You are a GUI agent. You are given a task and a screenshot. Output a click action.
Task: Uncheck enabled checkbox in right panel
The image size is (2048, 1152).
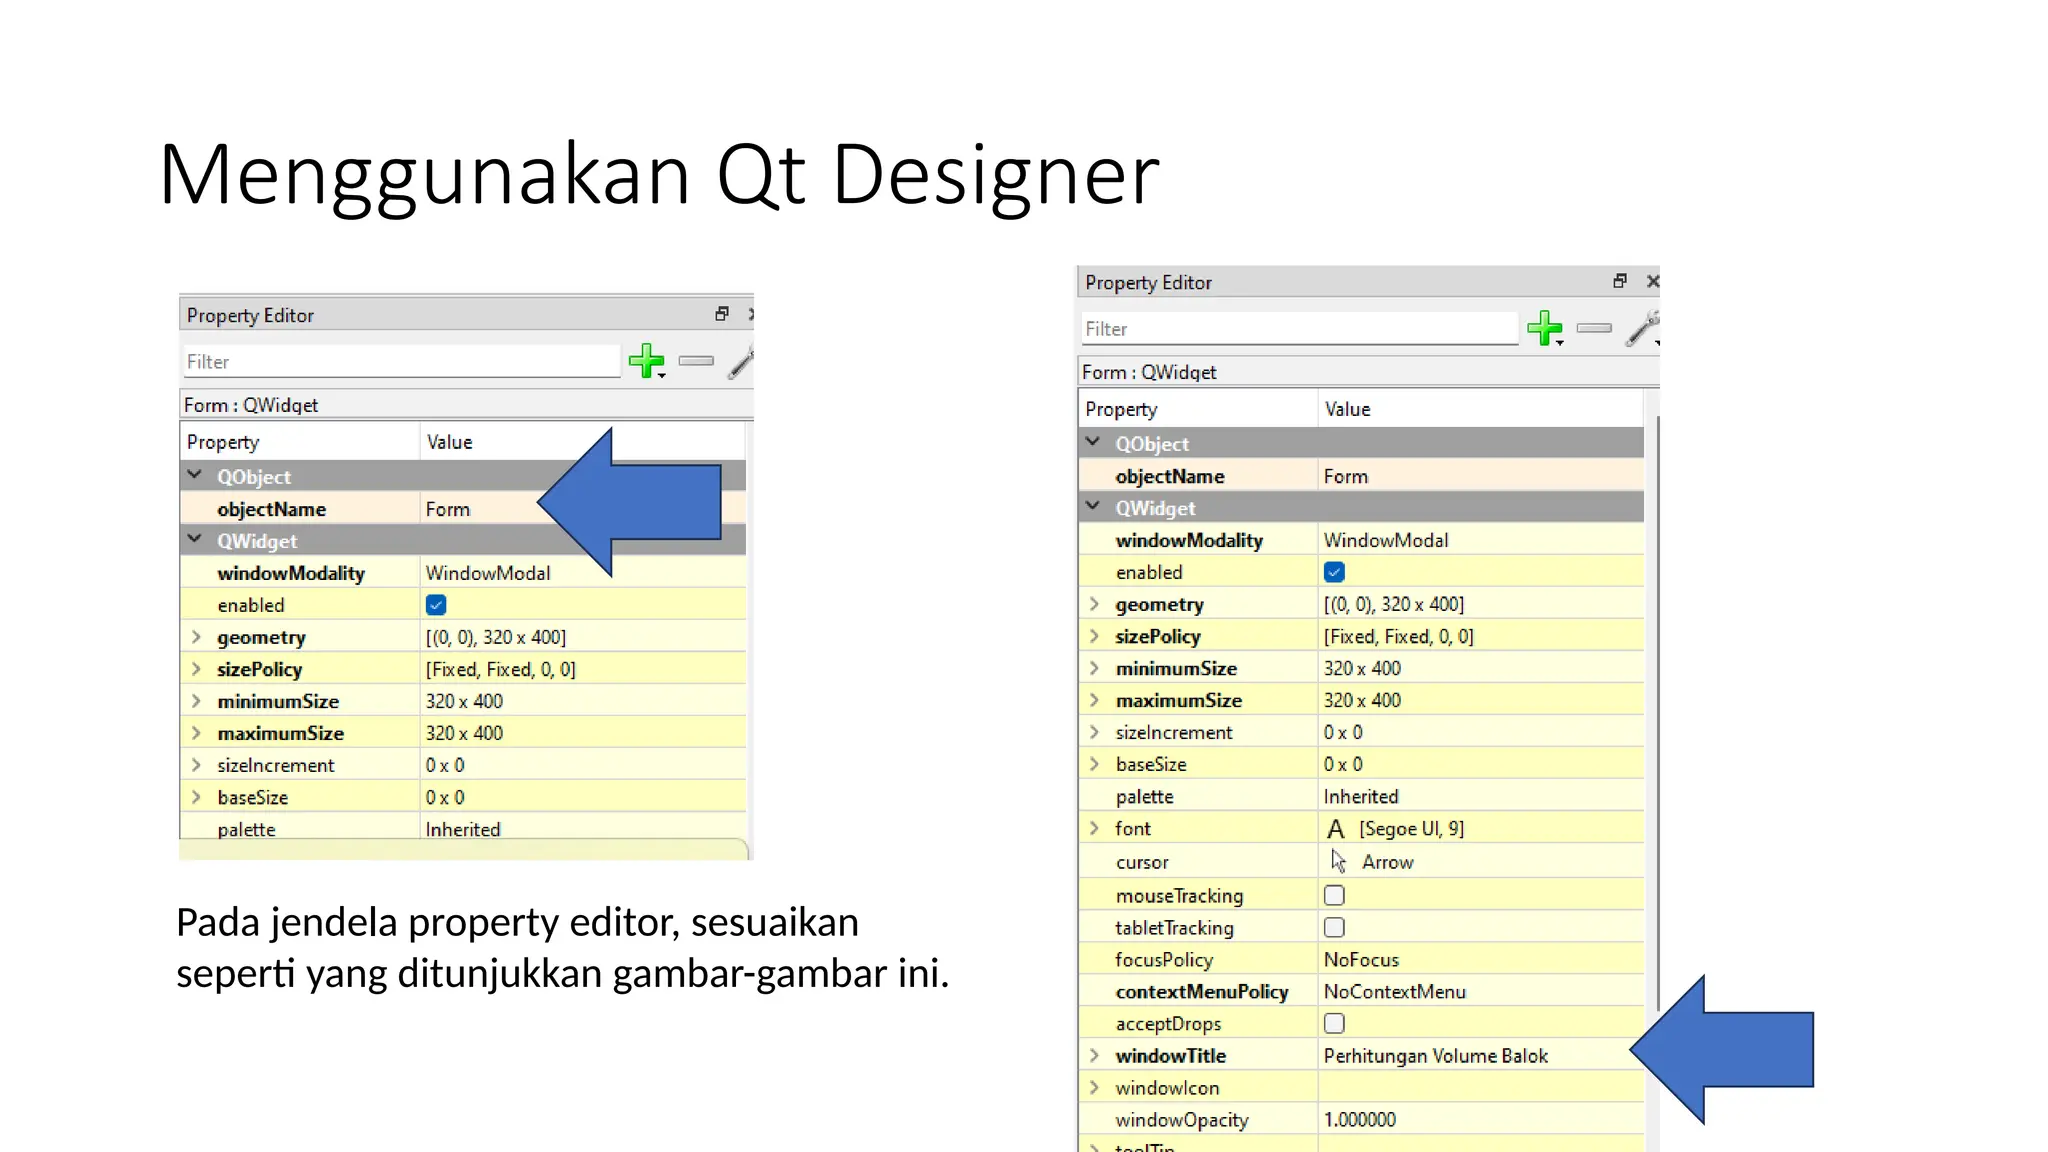(1334, 572)
